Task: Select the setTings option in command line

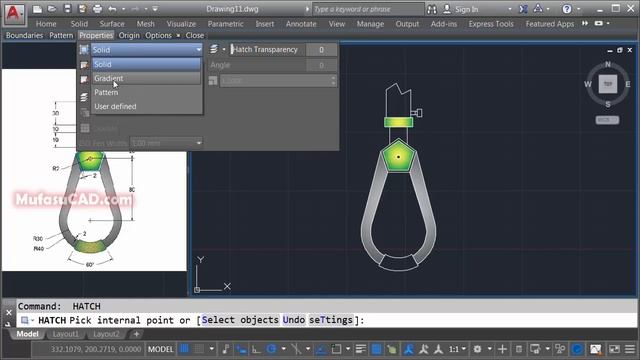Action: click(x=331, y=320)
